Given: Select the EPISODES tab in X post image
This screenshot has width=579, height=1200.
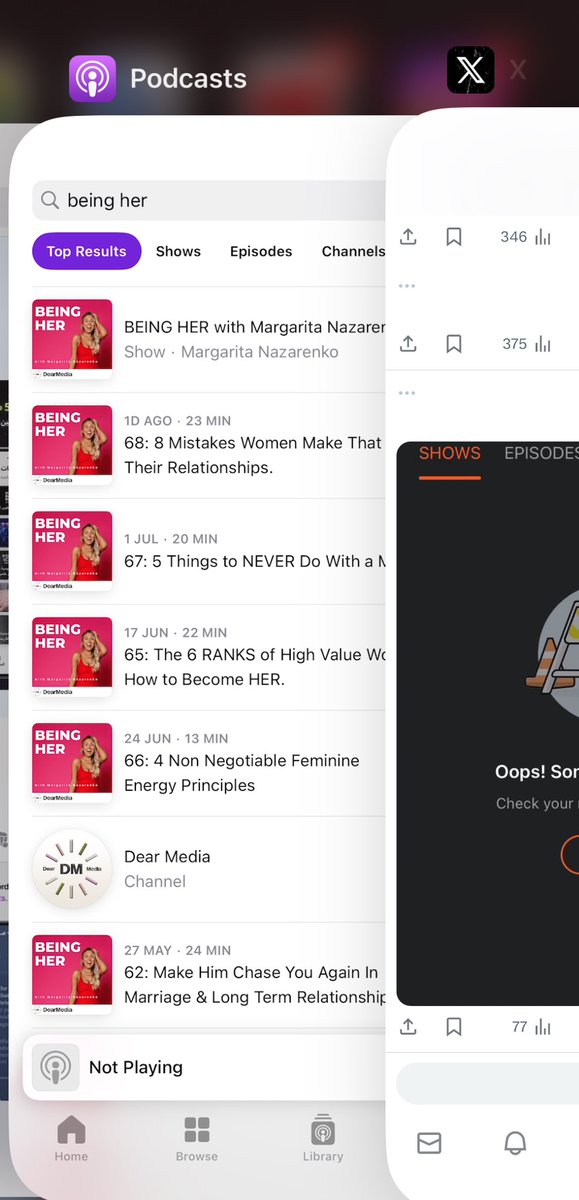Looking at the screenshot, I should [541, 453].
